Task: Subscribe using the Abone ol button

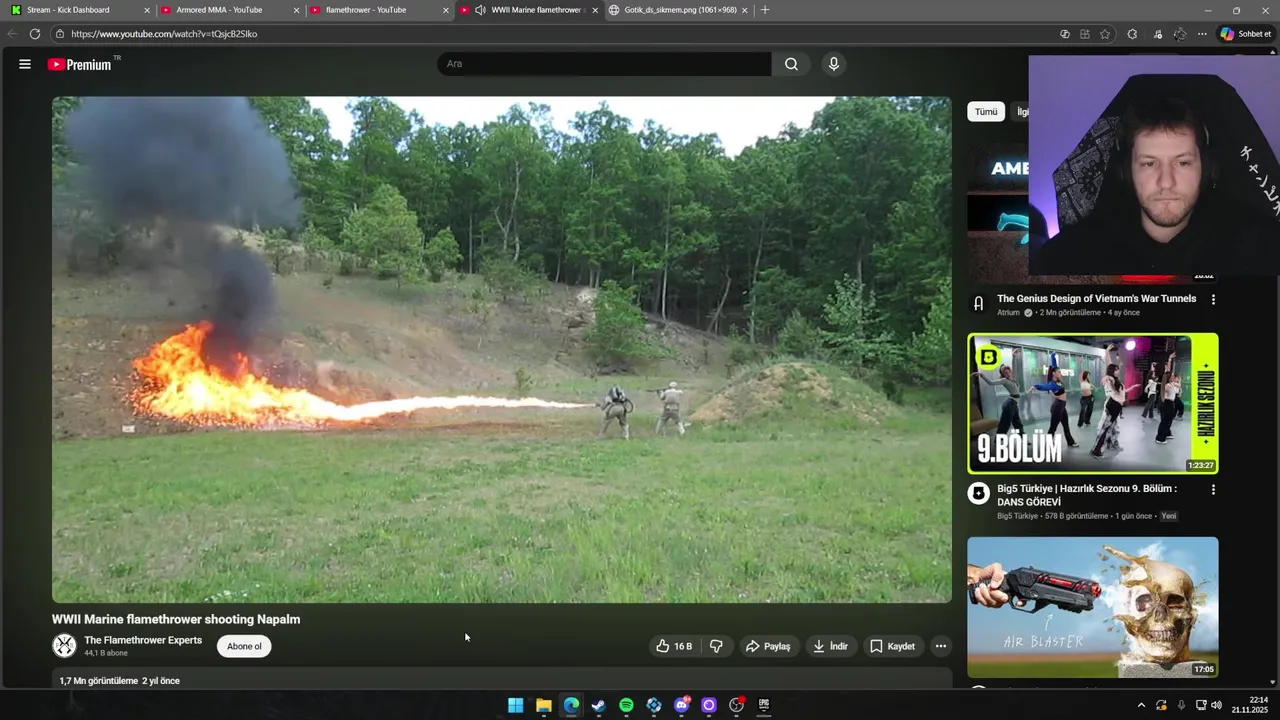Action: point(244,646)
